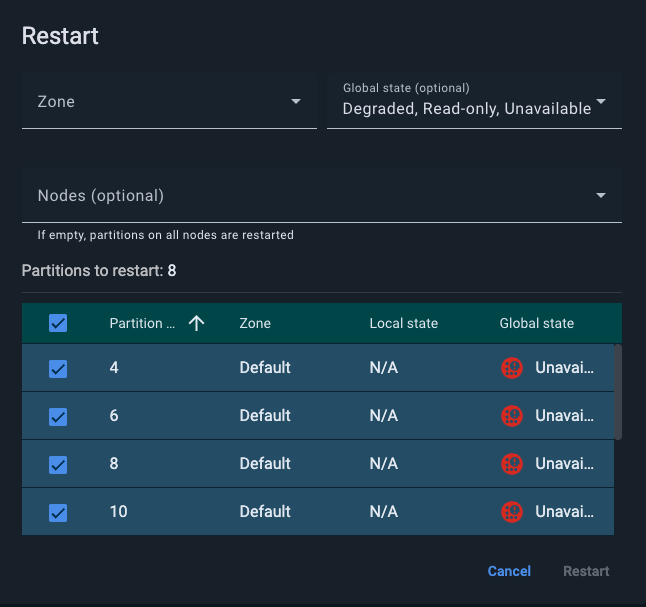Click the Zone dropdown arrow icon
The height and width of the screenshot is (607, 646).
296,101
